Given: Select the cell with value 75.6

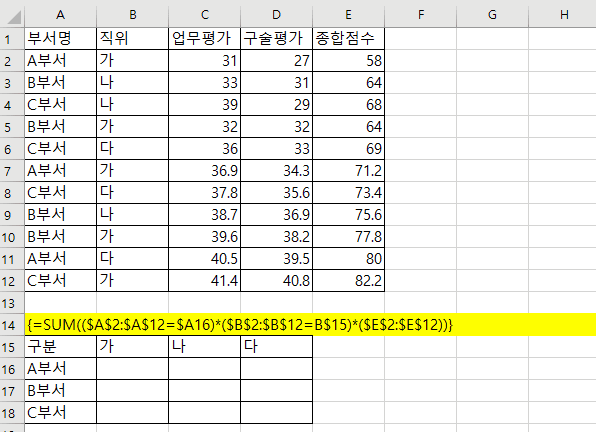Looking at the screenshot, I should tap(348, 215).
